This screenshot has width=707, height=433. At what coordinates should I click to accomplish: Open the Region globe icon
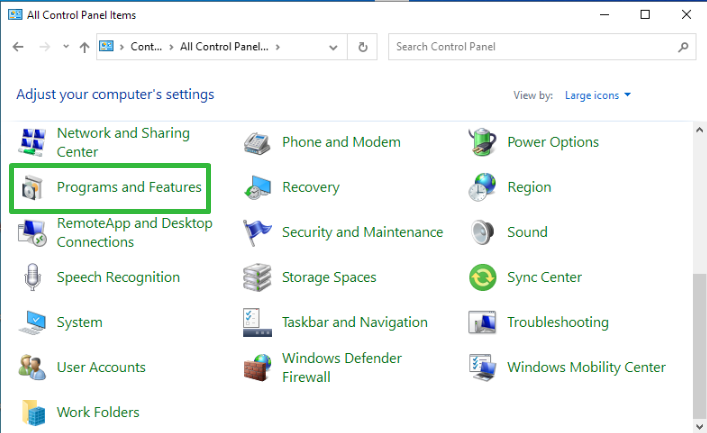point(482,187)
